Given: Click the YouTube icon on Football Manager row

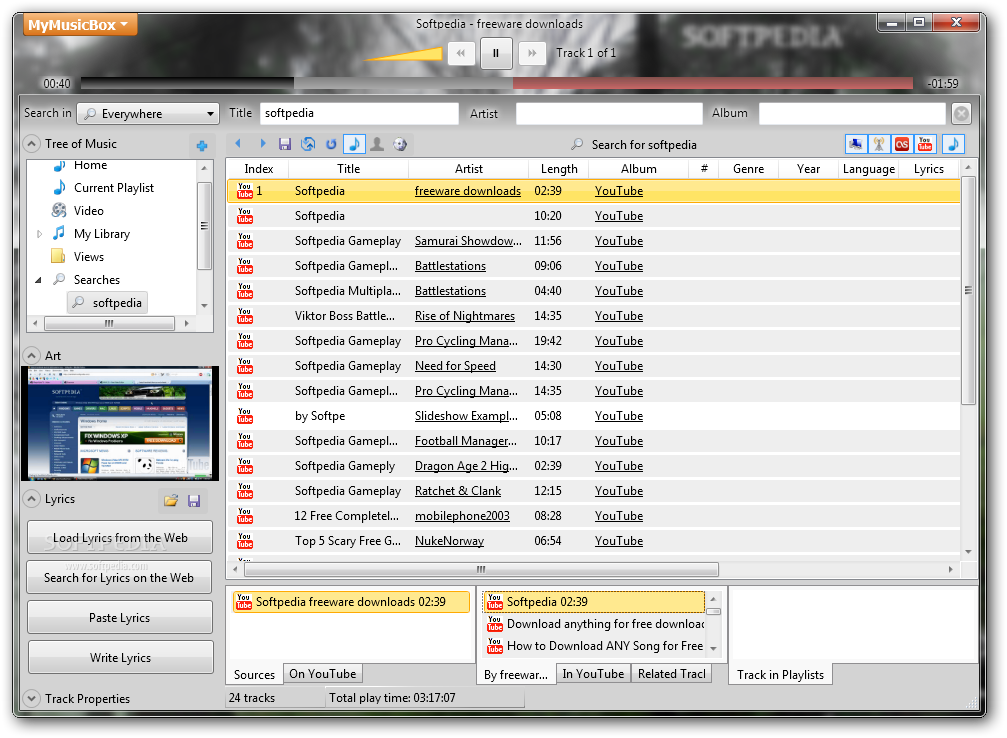Looking at the screenshot, I should pos(245,441).
